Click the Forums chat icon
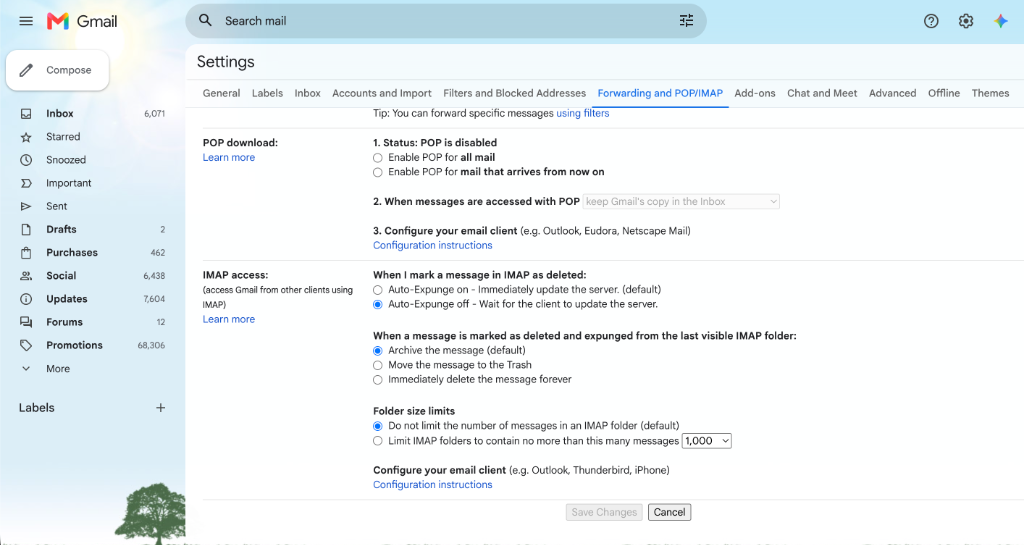 pos(26,322)
